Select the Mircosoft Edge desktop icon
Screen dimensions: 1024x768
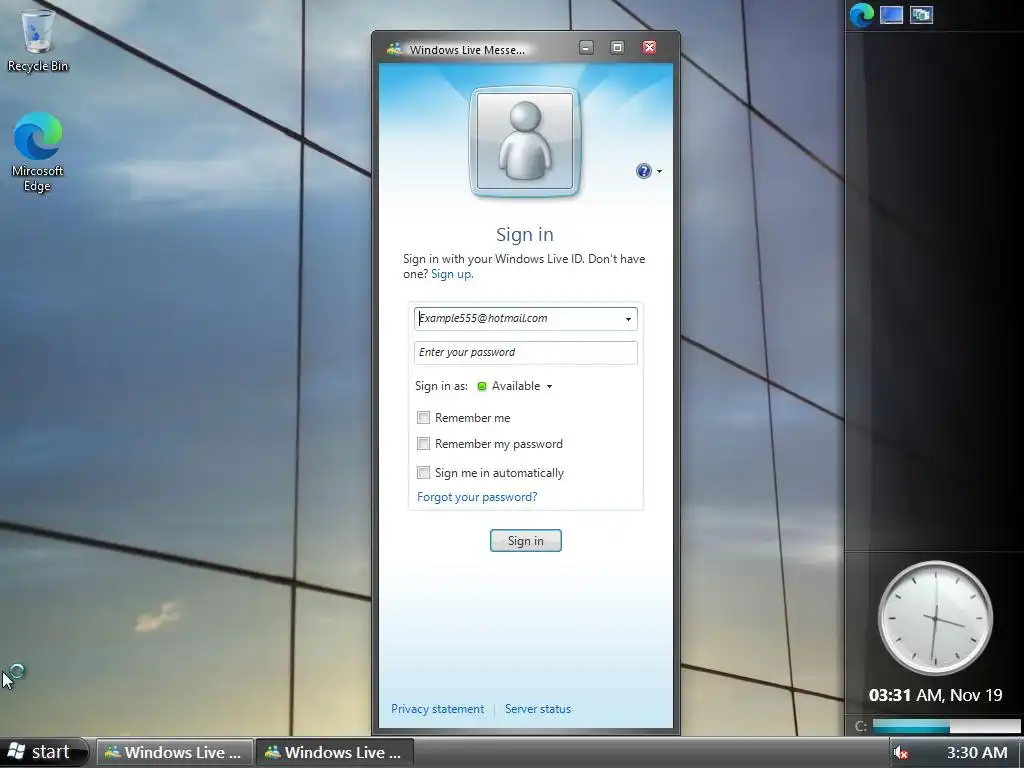point(38,152)
